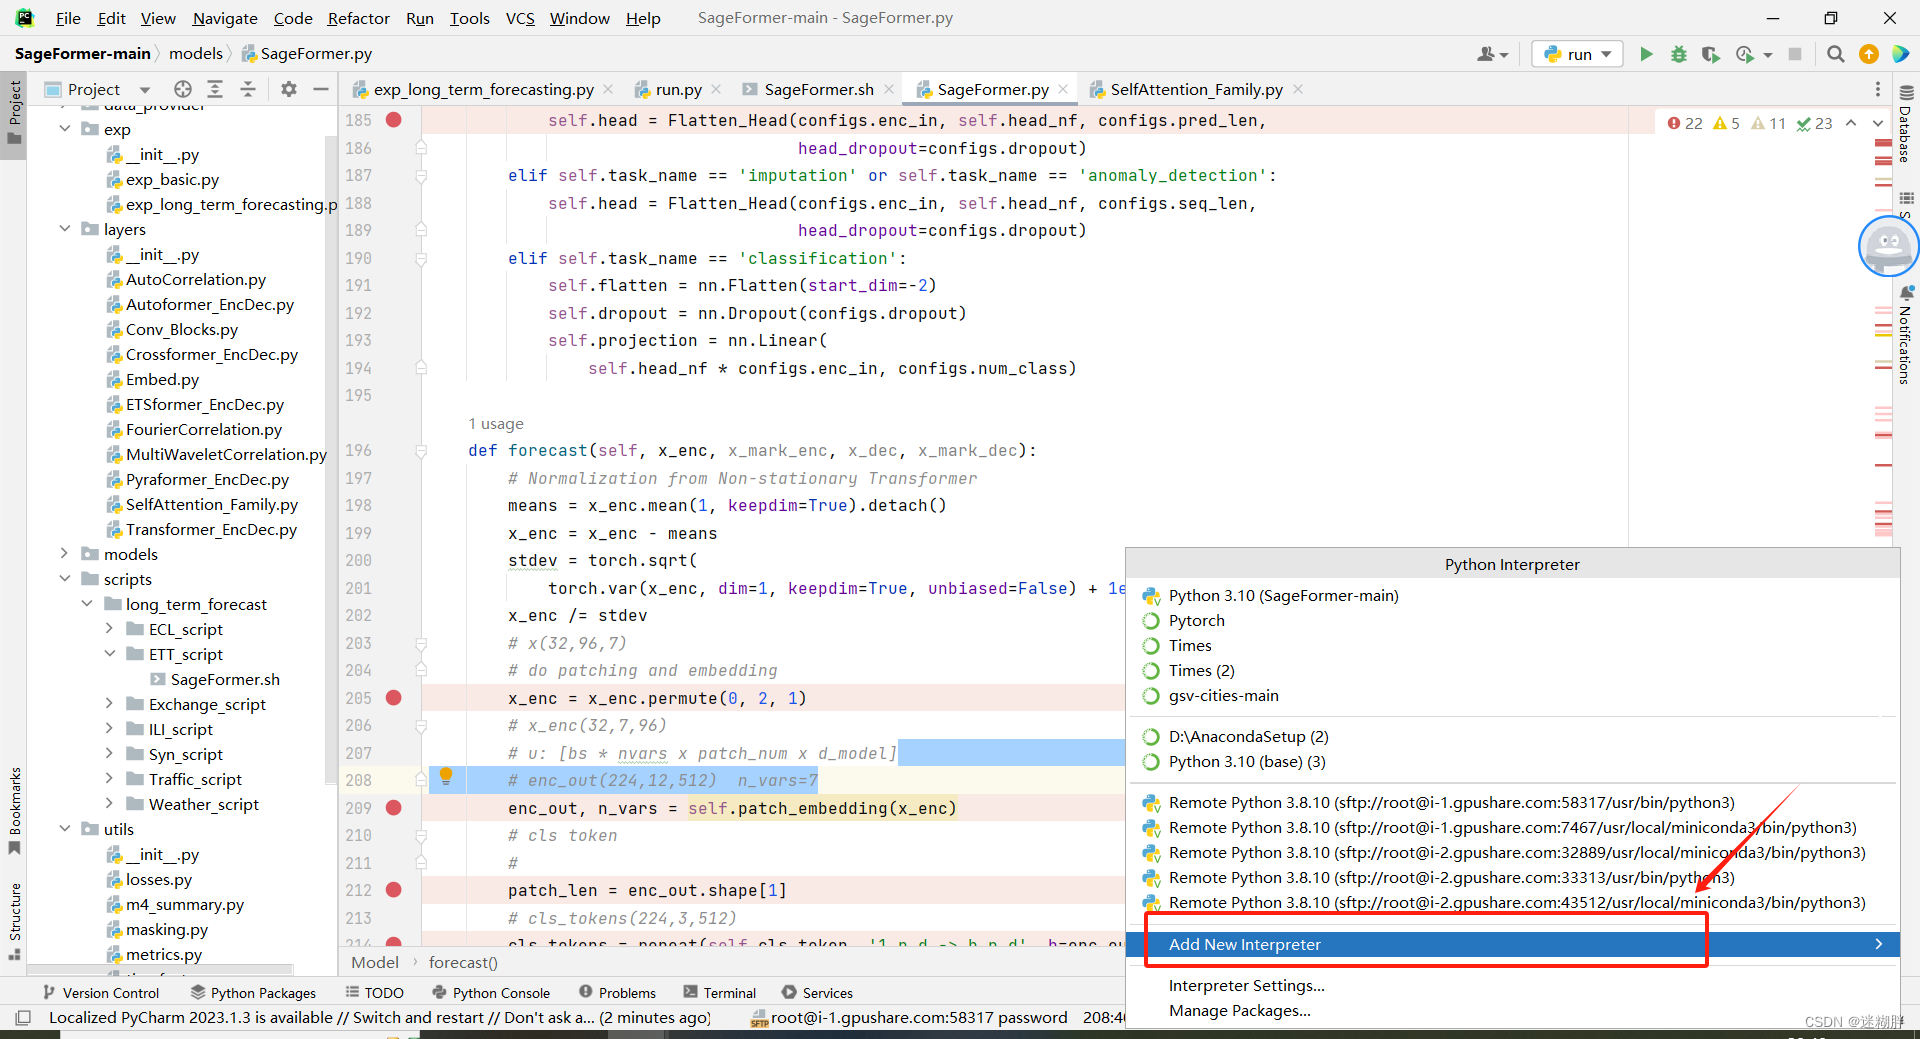Open the Bookmarks side panel
Image resolution: width=1920 pixels, height=1039 pixels.
click(14, 810)
